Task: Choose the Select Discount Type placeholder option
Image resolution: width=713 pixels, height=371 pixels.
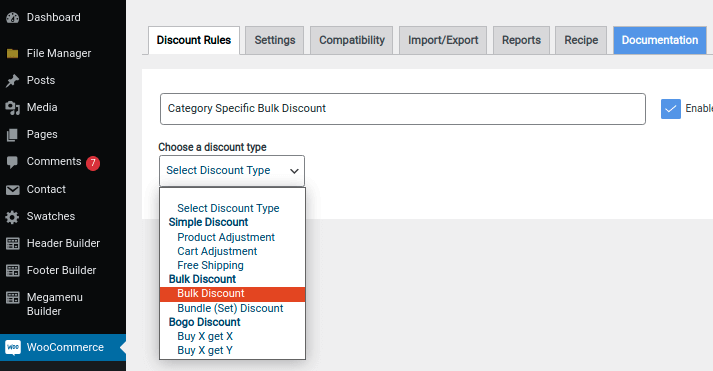Action: pos(232,208)
